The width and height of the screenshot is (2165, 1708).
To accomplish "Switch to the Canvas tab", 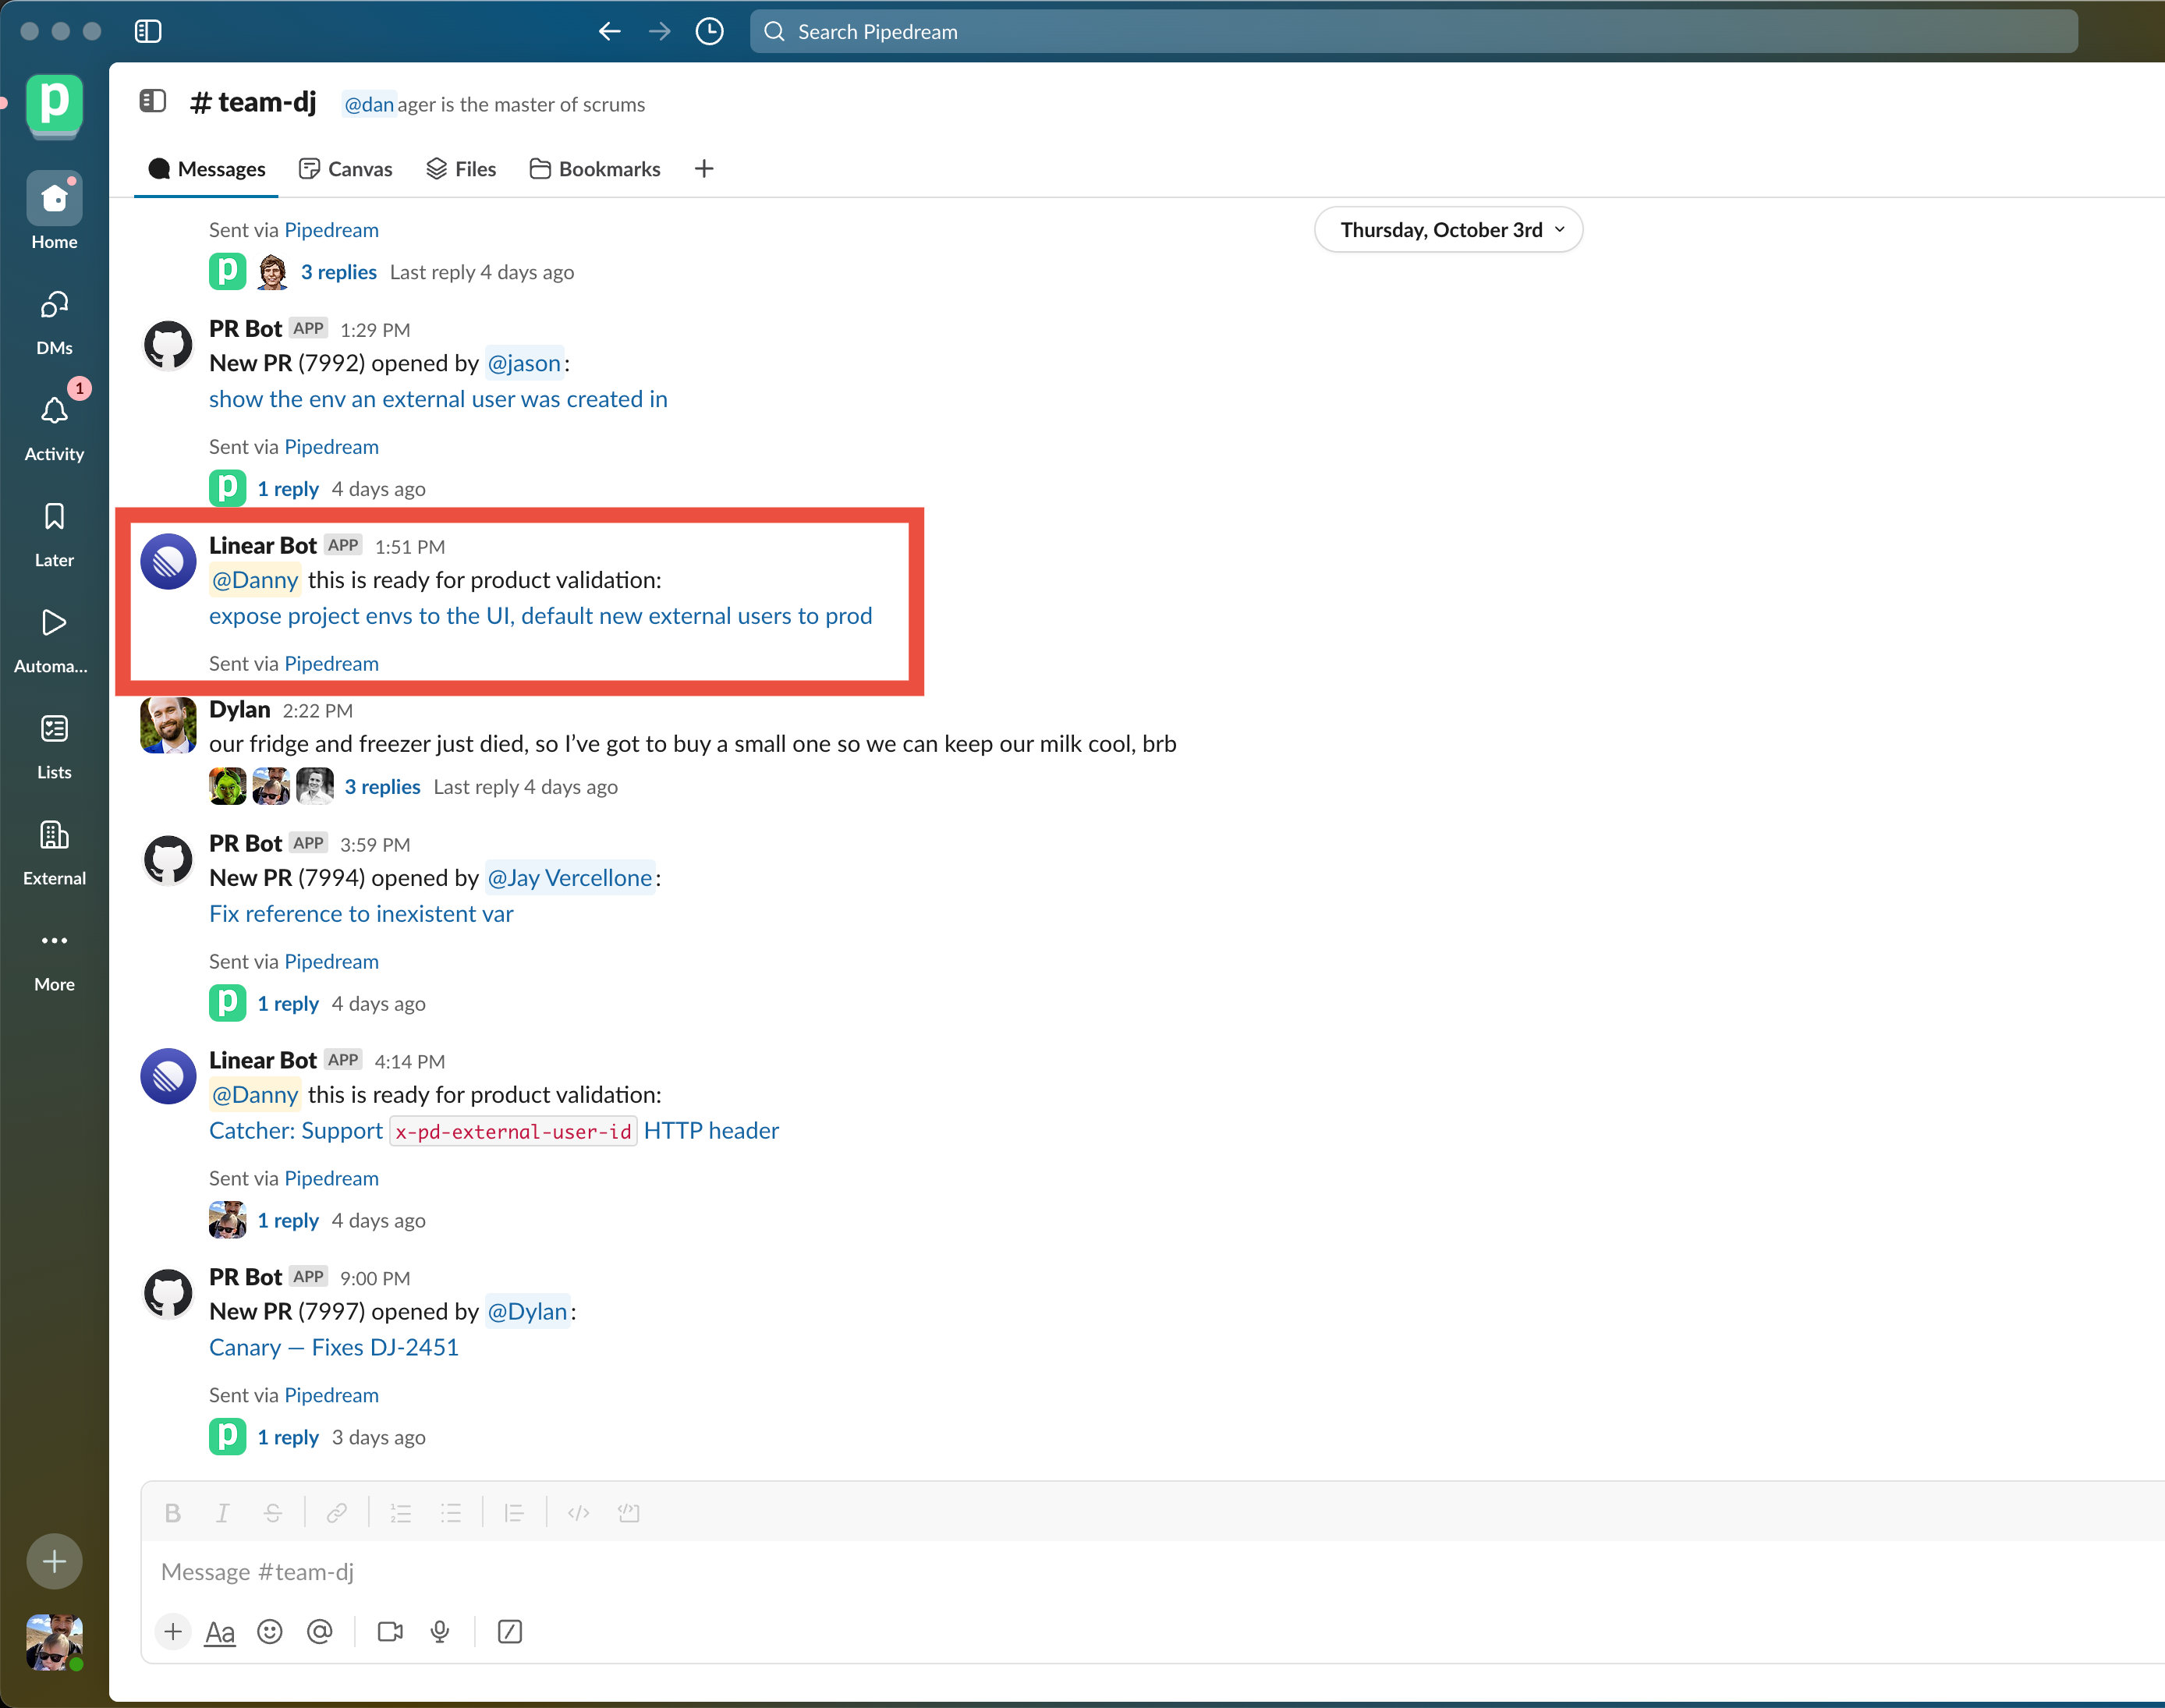I will 346,169.
